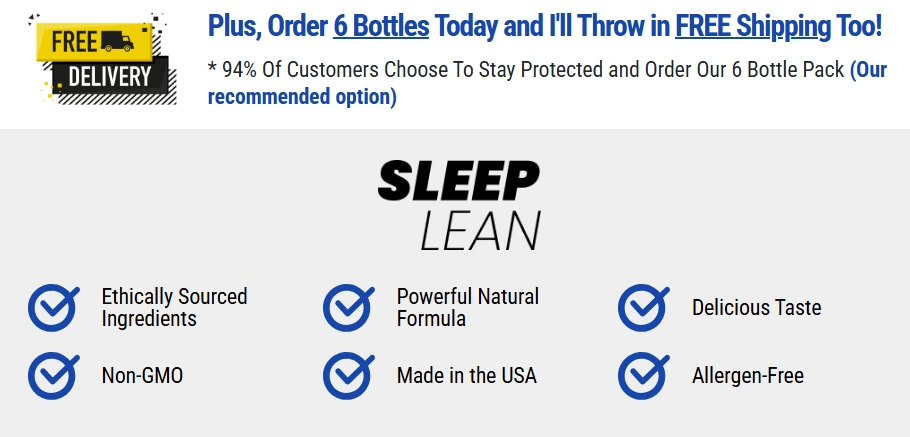Click the "LEAN" word in the logo

(480, 230)
